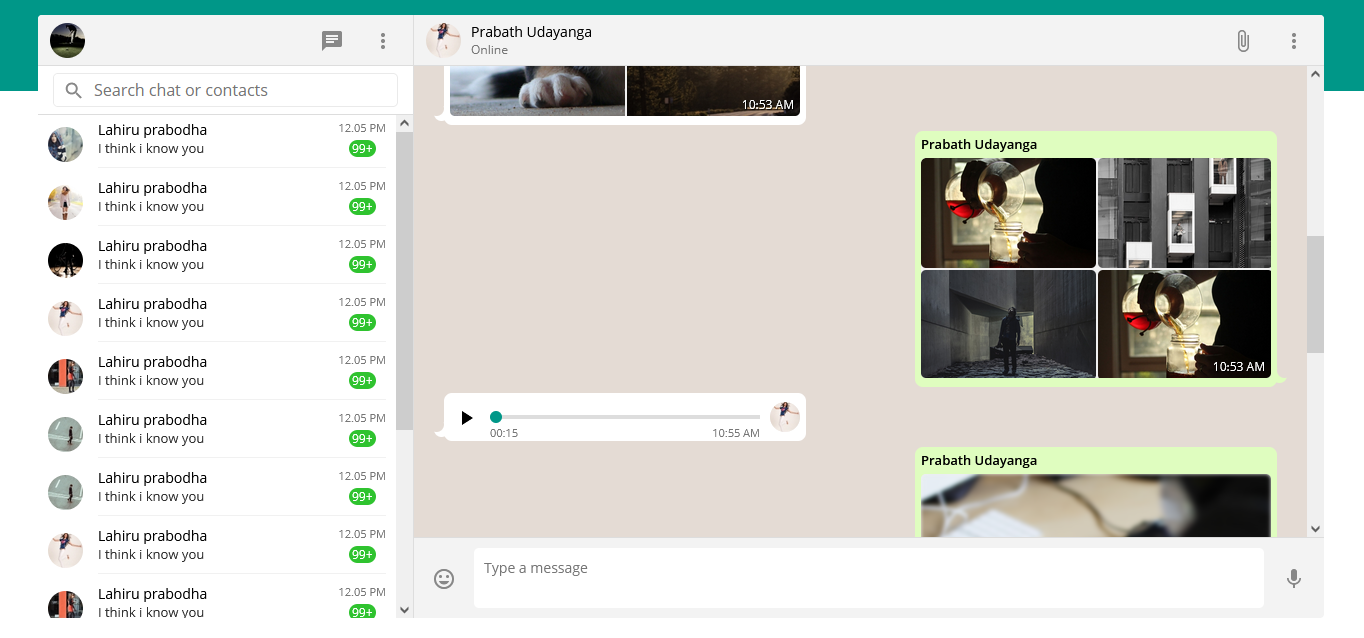Open the conversation three-dot menu
This screenshot has width=1364, height=638.
pos(1294,41)
